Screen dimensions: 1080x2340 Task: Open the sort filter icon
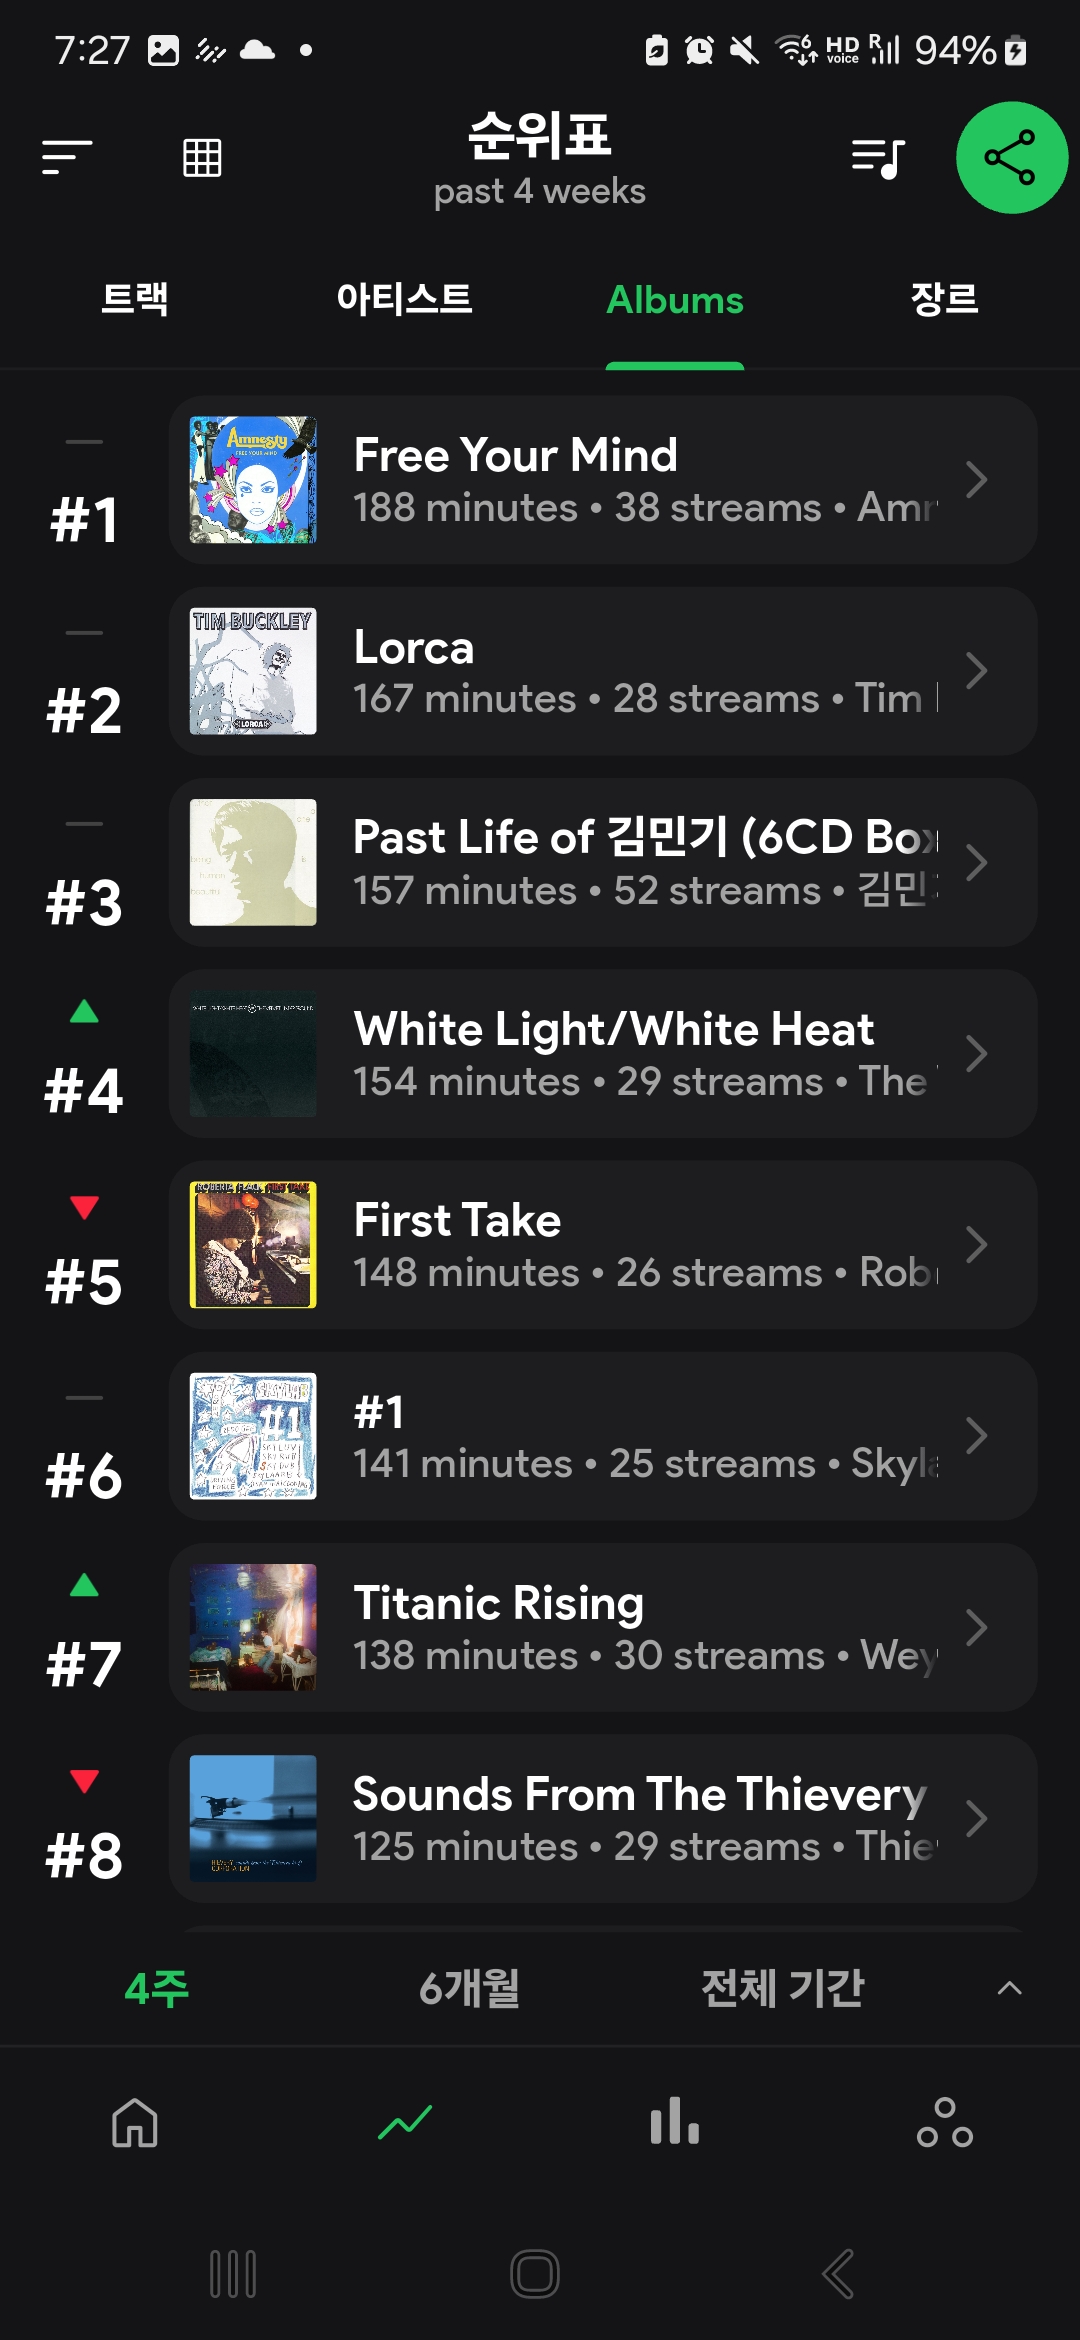(x=67, y=158)
